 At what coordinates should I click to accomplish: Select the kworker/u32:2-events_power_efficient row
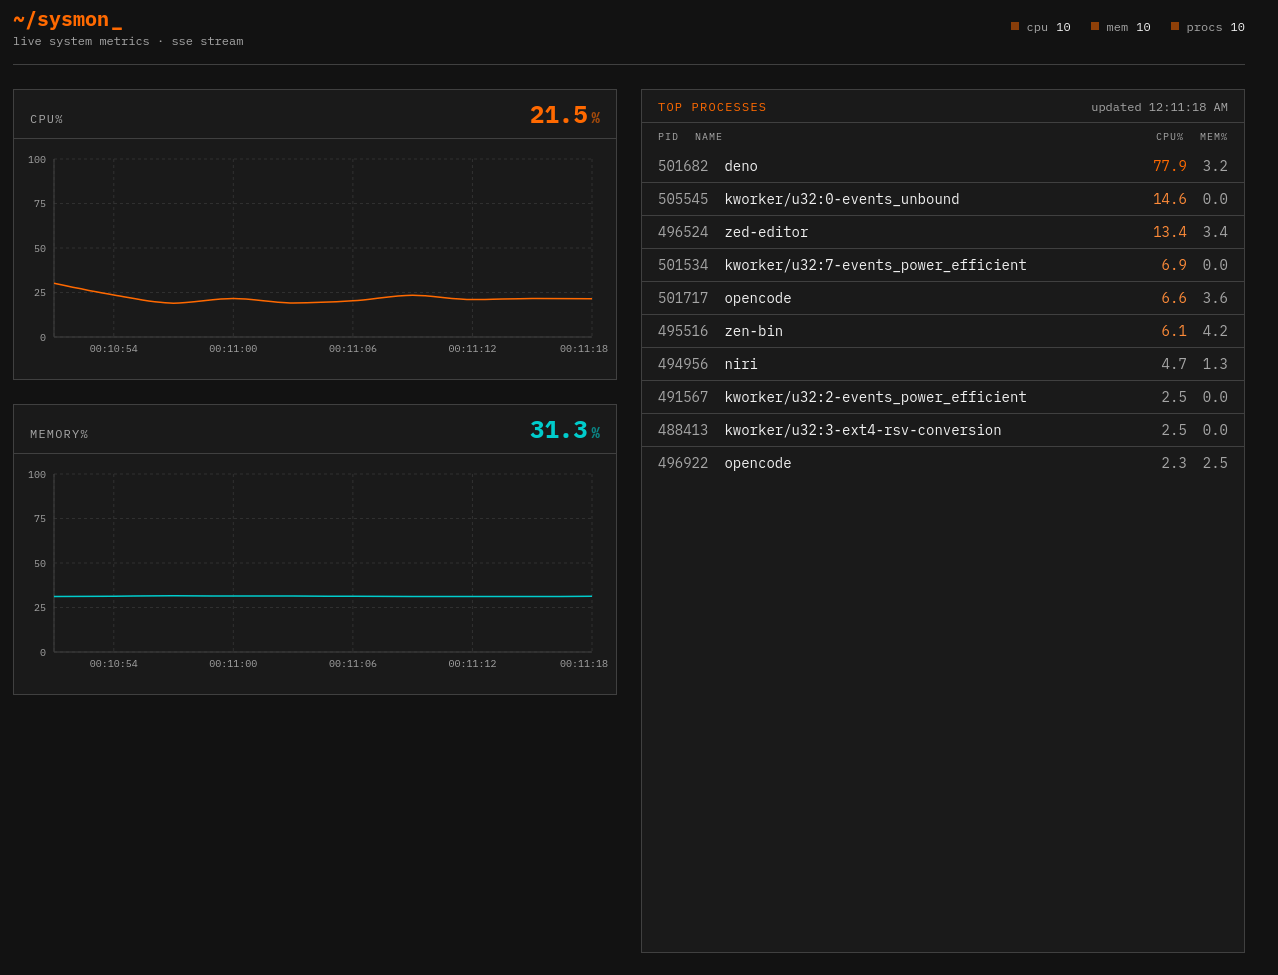(943, 397)
